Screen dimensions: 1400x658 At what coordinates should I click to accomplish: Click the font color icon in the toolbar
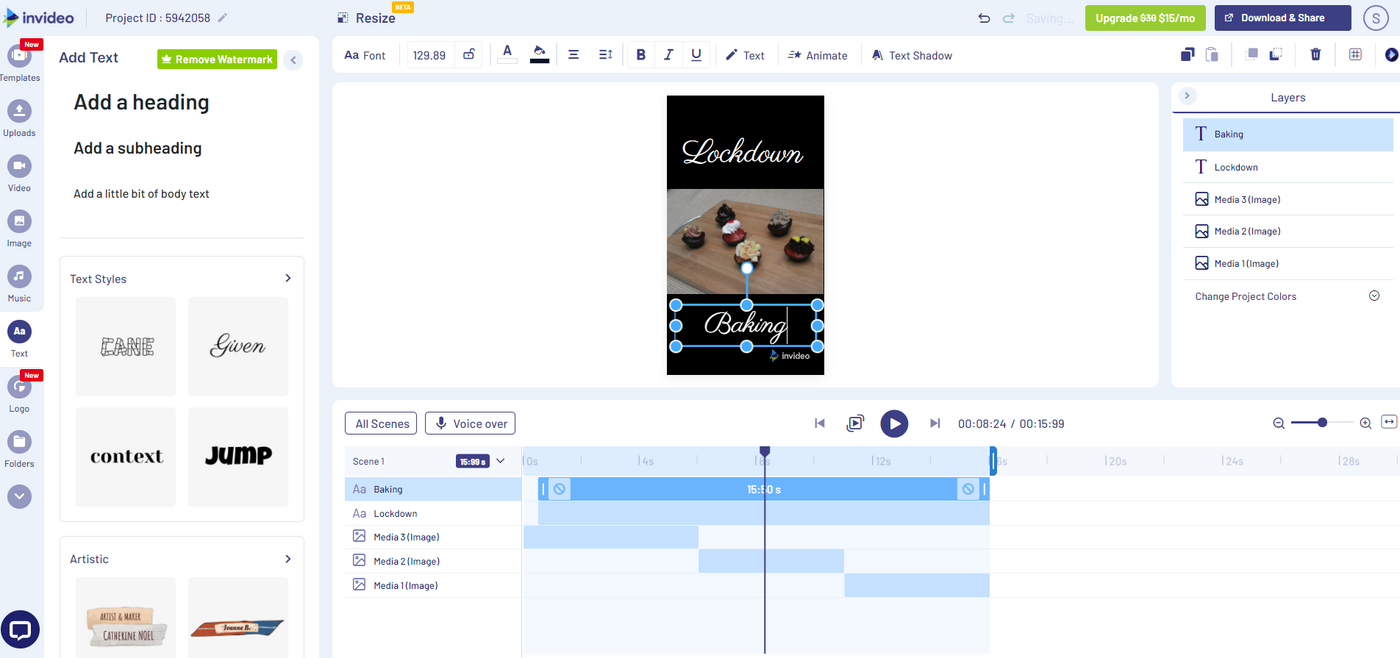[506, 54]
